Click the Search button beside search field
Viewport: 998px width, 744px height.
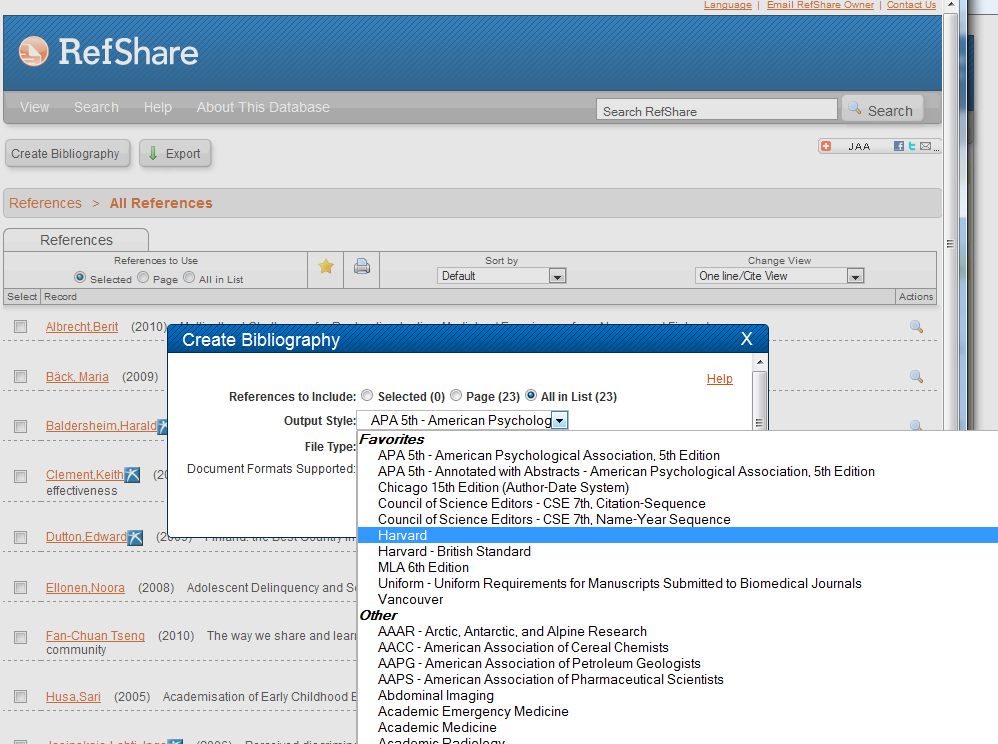coord(882,109)
